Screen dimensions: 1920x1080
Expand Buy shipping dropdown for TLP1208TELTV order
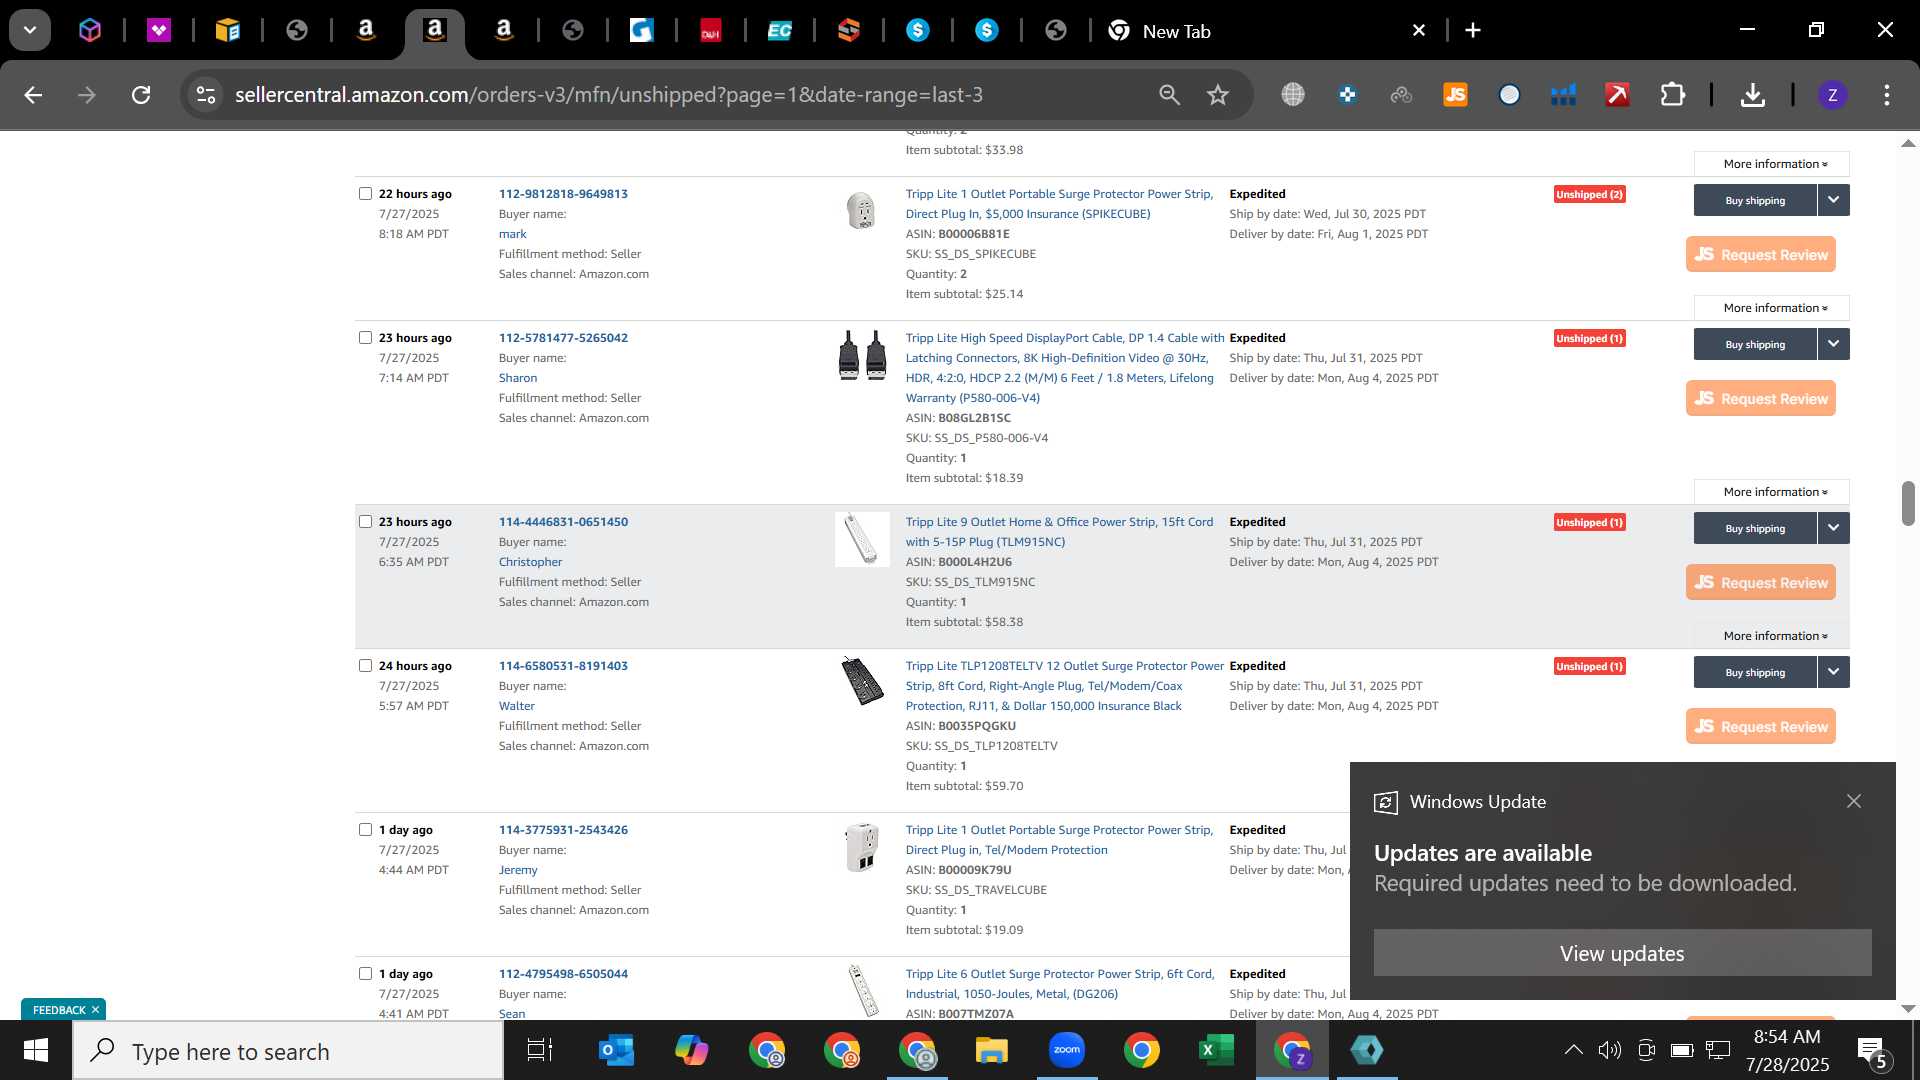tap(1833, 672)
